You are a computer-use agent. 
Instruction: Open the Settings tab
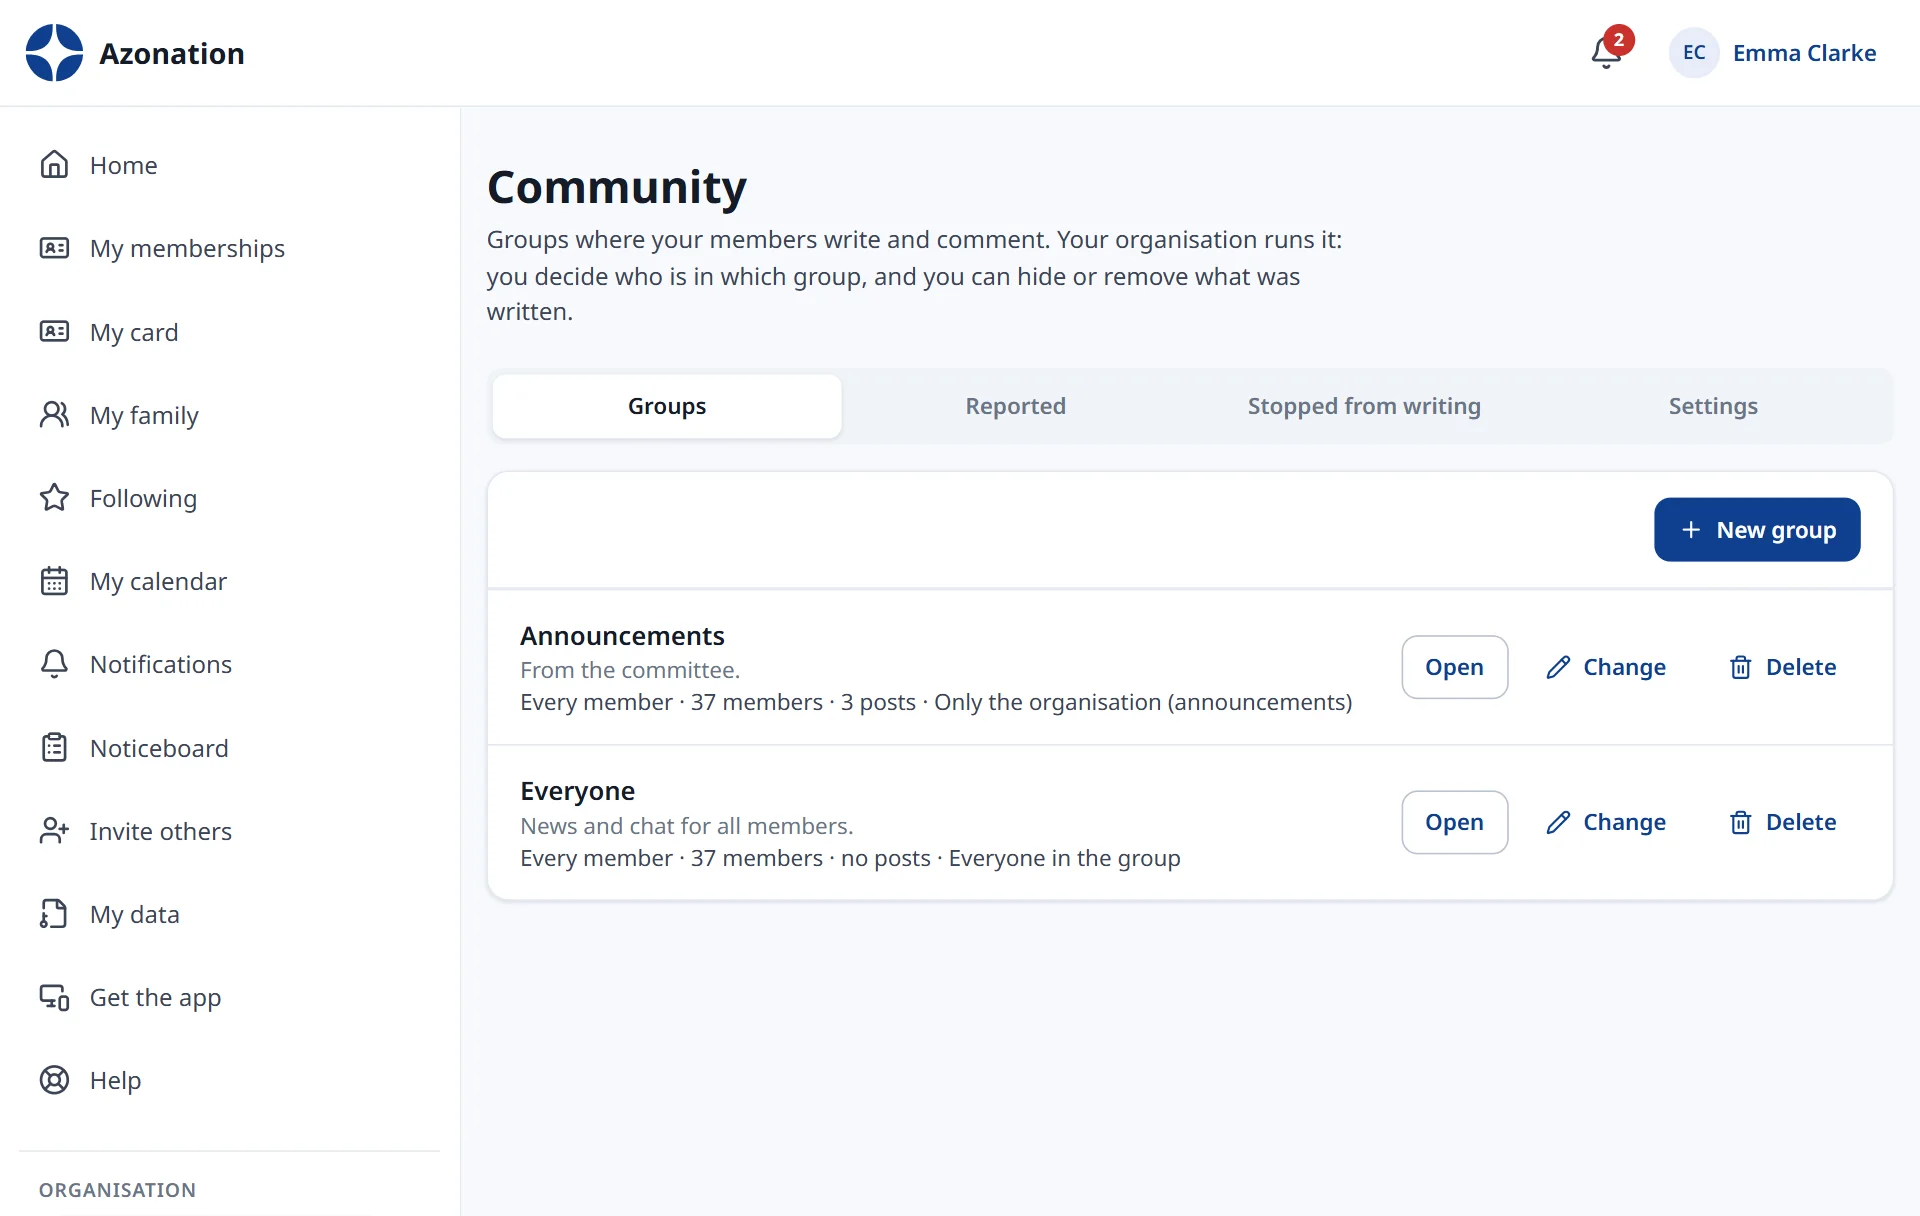click(x=1713, y=406)
